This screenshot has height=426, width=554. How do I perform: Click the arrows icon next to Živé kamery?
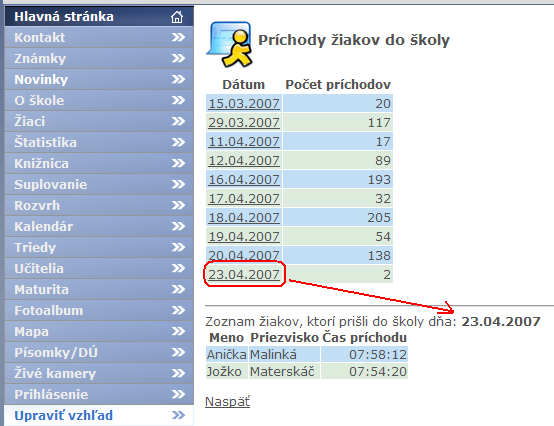(178, 373)
